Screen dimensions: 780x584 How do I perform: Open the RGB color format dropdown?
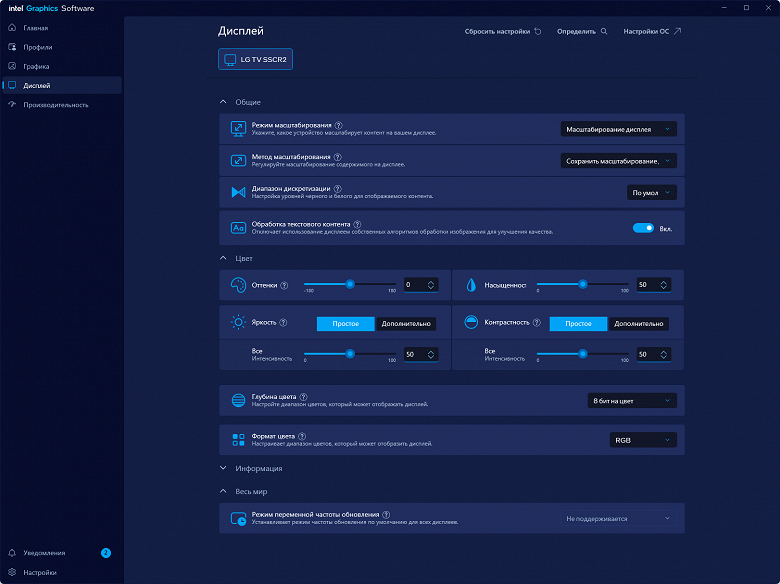pyautogui.click(x=643, y=440)
